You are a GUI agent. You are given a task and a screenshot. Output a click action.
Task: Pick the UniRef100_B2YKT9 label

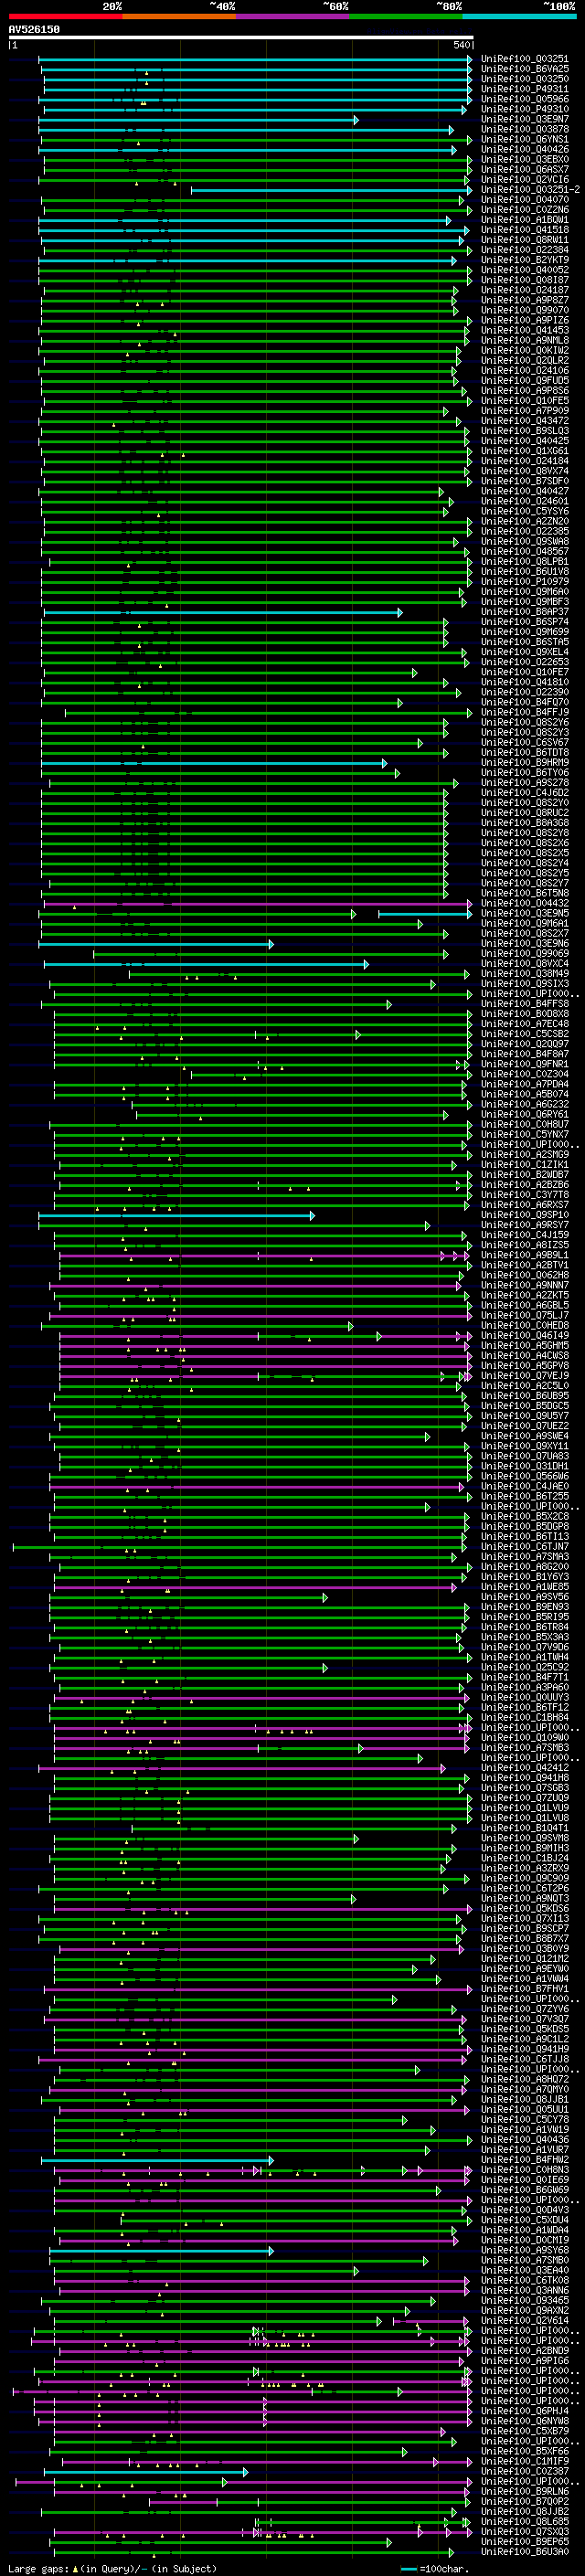click(x=524, y=260)
